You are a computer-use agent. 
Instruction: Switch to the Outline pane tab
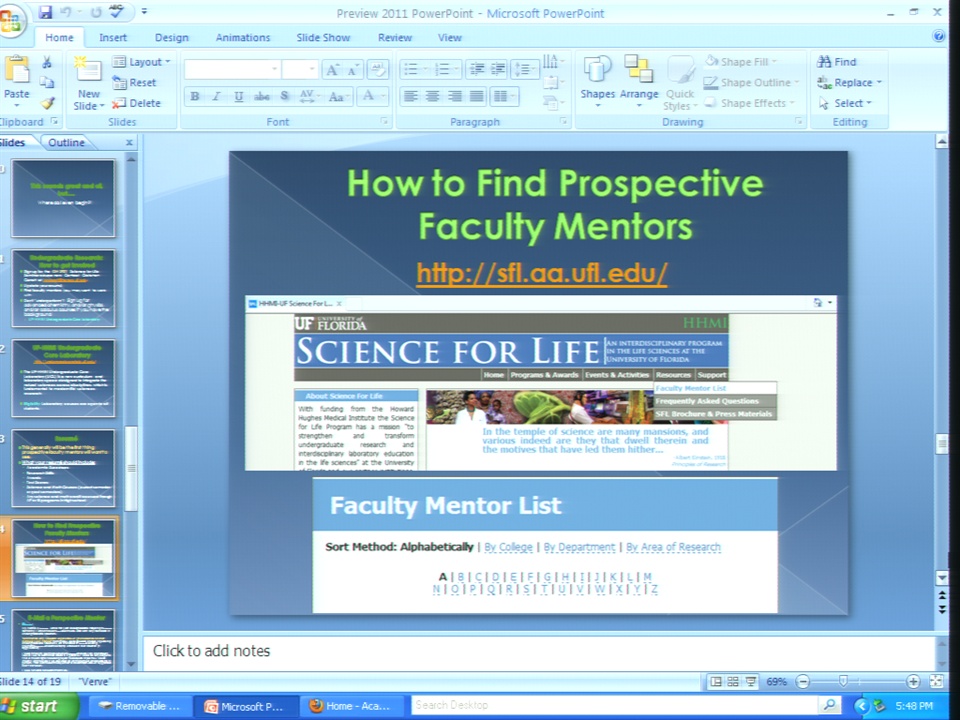(x=66, y=143)
